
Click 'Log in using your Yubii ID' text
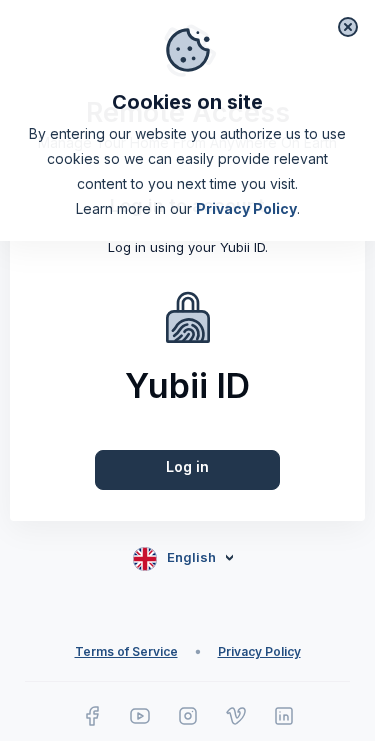pyautogui.click(x=188, y=248)
